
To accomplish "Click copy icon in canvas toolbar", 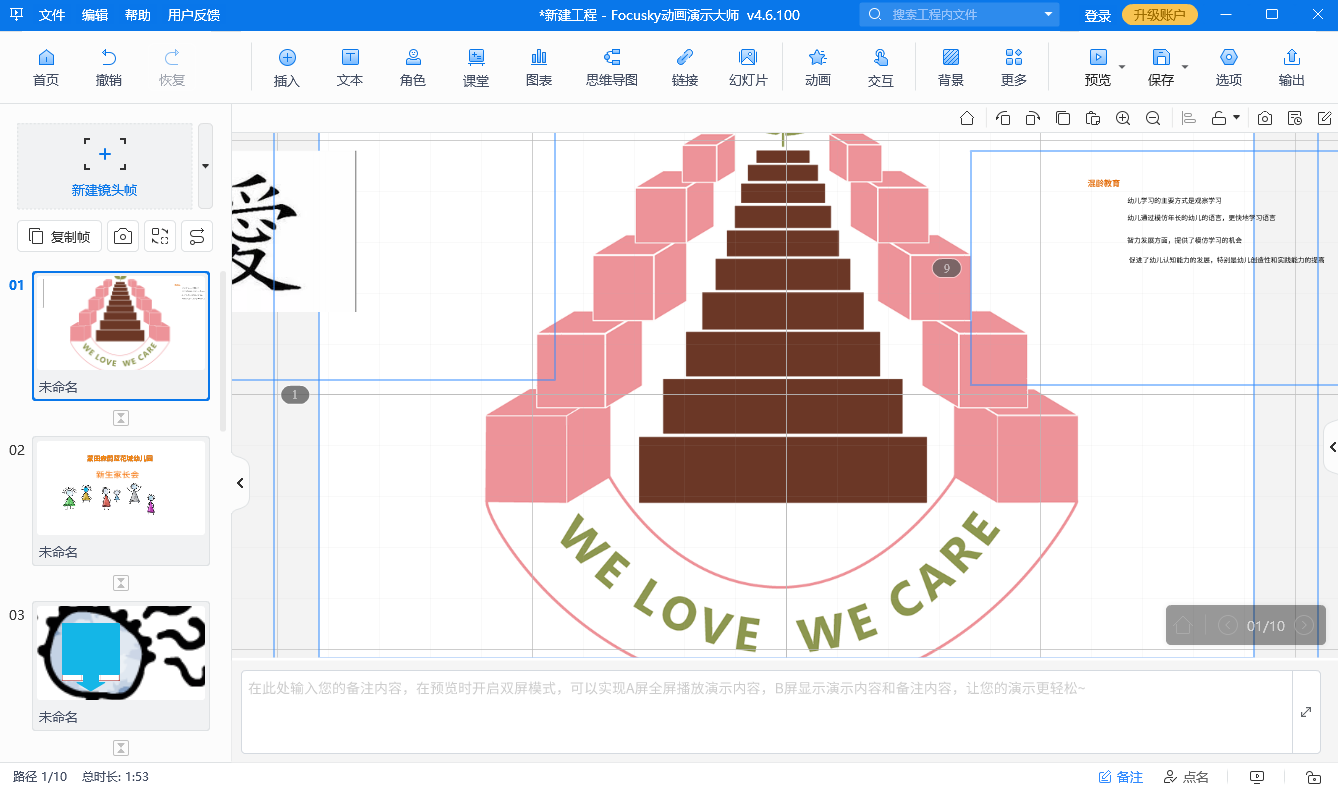I will tap(1063, 118).
